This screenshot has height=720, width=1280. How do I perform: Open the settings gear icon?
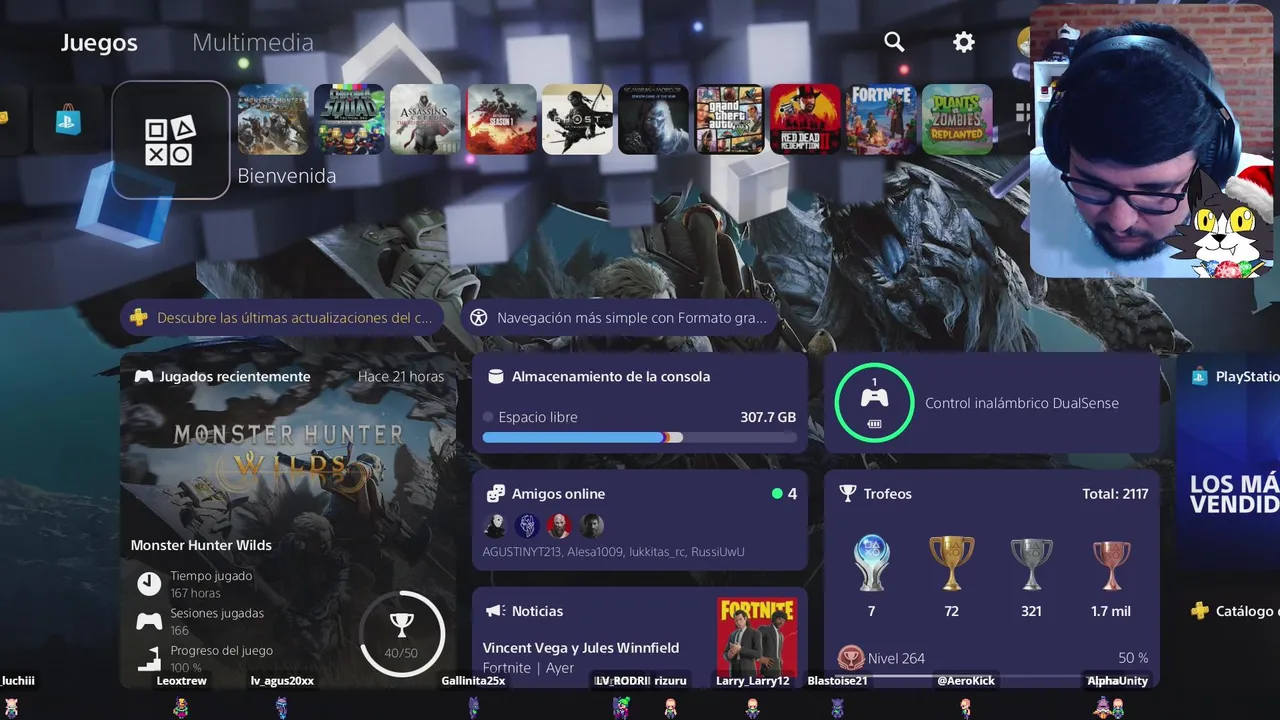click(963, 42)
